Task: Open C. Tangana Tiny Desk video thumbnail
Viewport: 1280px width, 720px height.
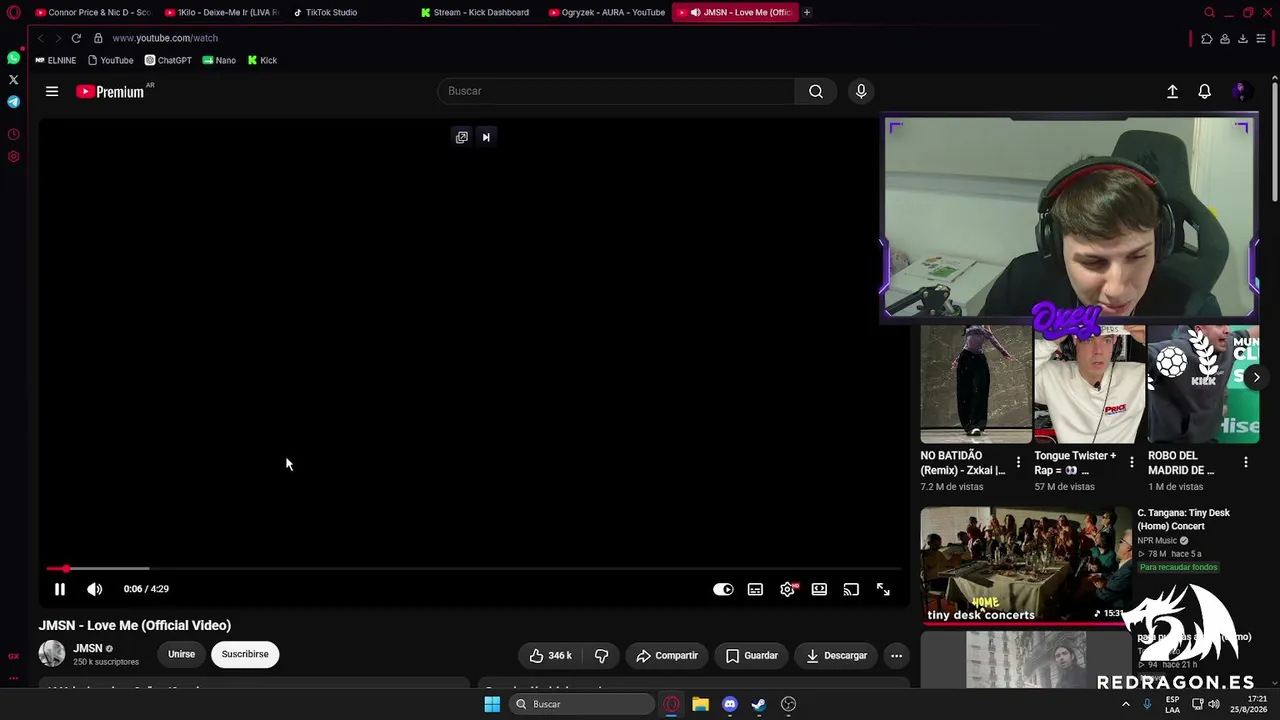Action: 1026,565
